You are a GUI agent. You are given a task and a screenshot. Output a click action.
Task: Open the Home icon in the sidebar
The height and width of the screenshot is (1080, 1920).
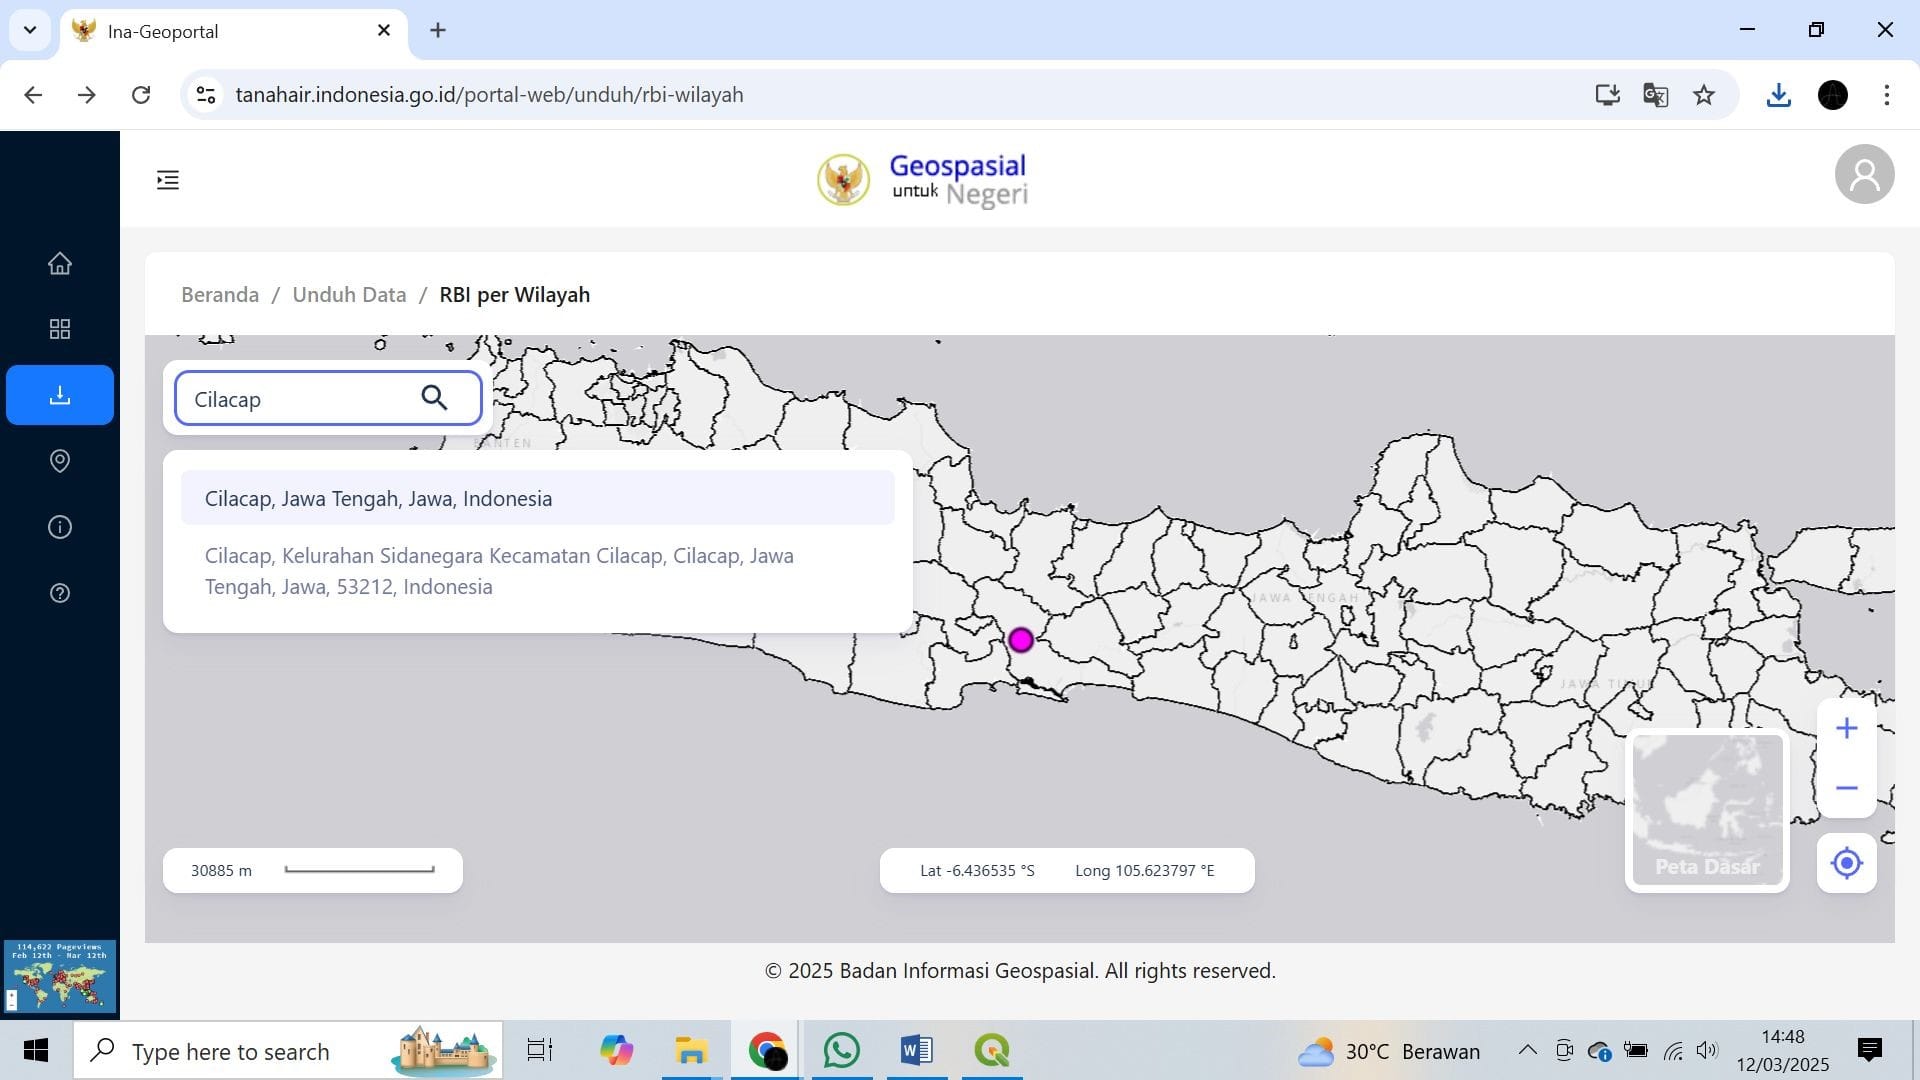pyautogui.click(x=60, y=263)
